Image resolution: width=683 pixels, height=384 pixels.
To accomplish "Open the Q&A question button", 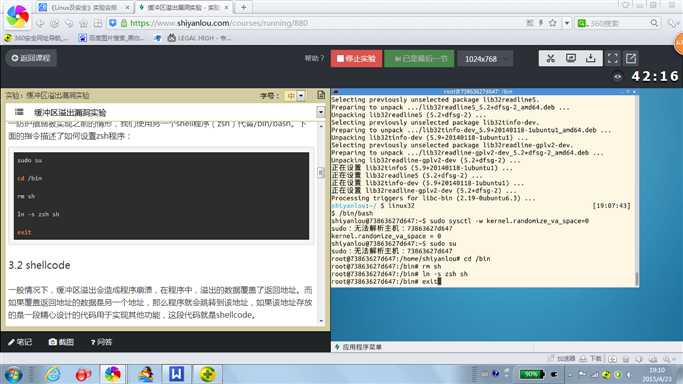I will coord(101,342).
